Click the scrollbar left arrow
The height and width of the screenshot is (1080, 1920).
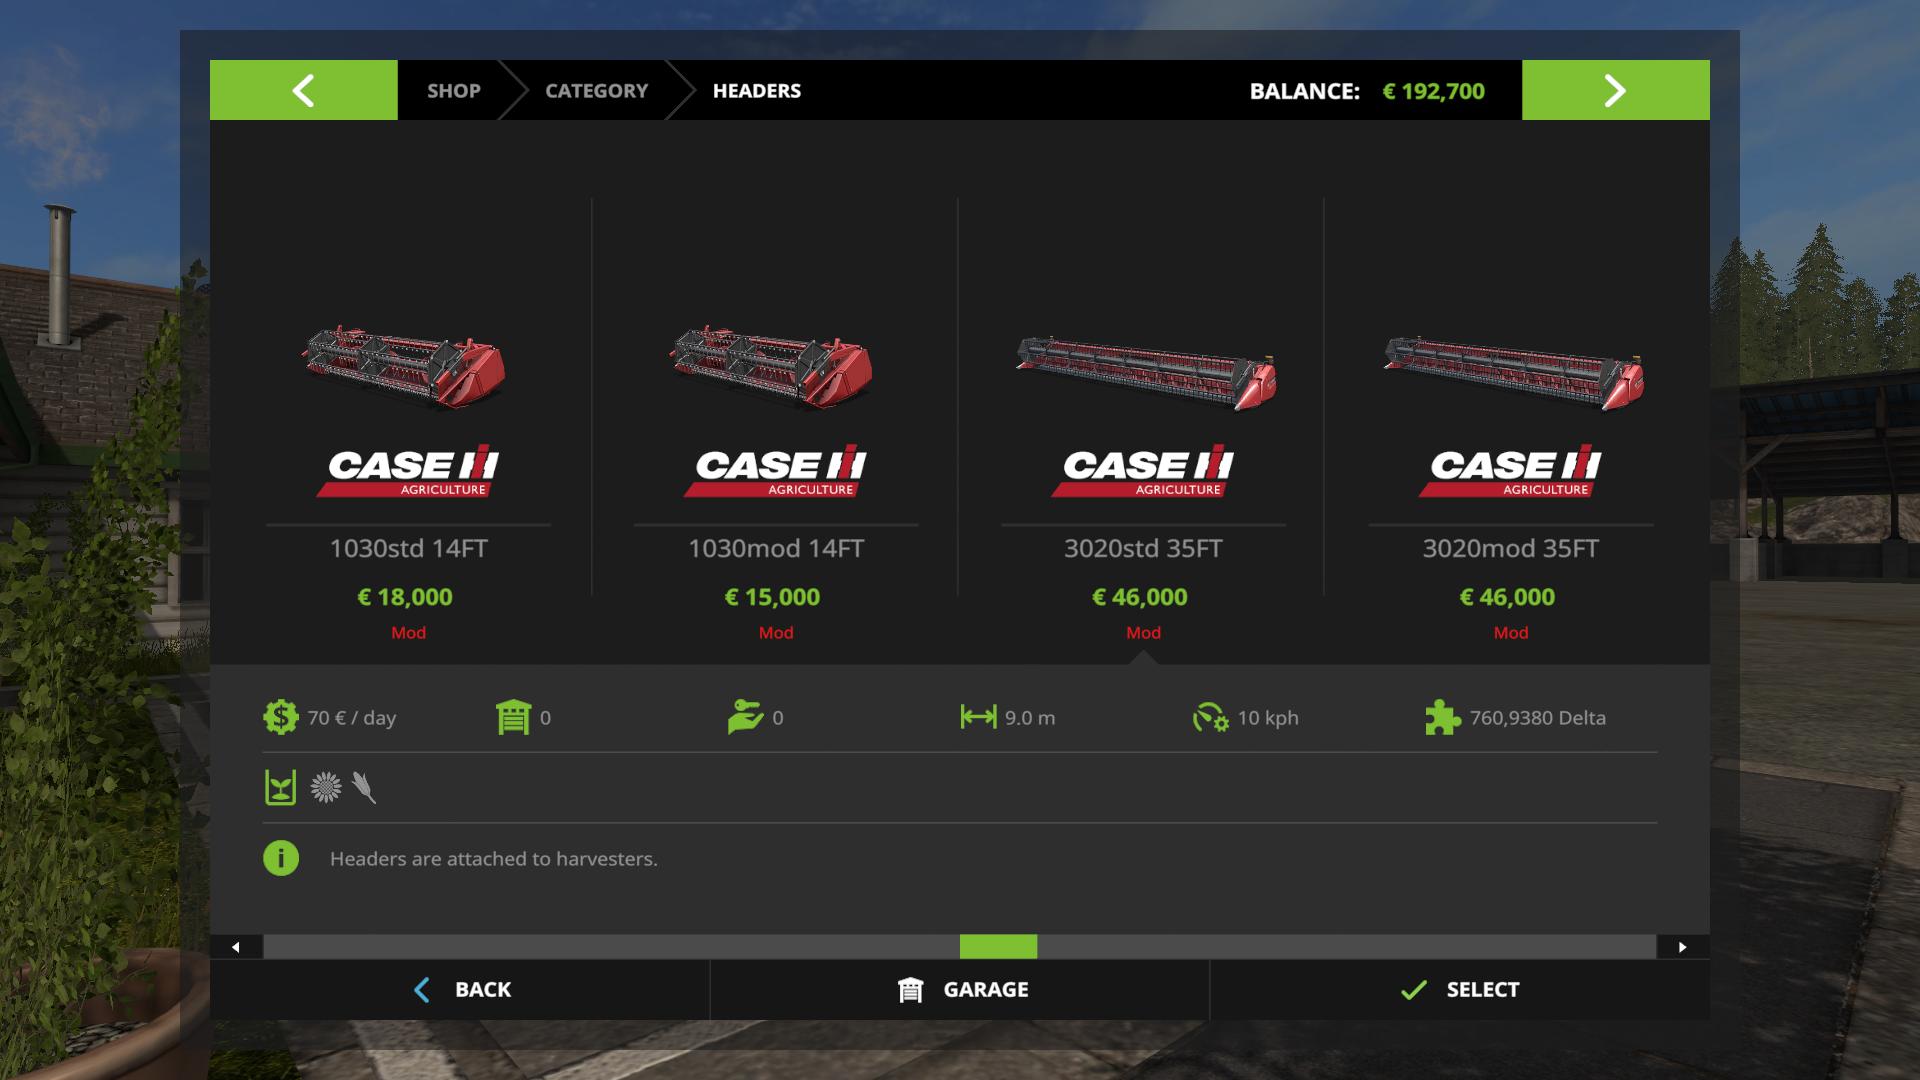[x=236, y=947]
